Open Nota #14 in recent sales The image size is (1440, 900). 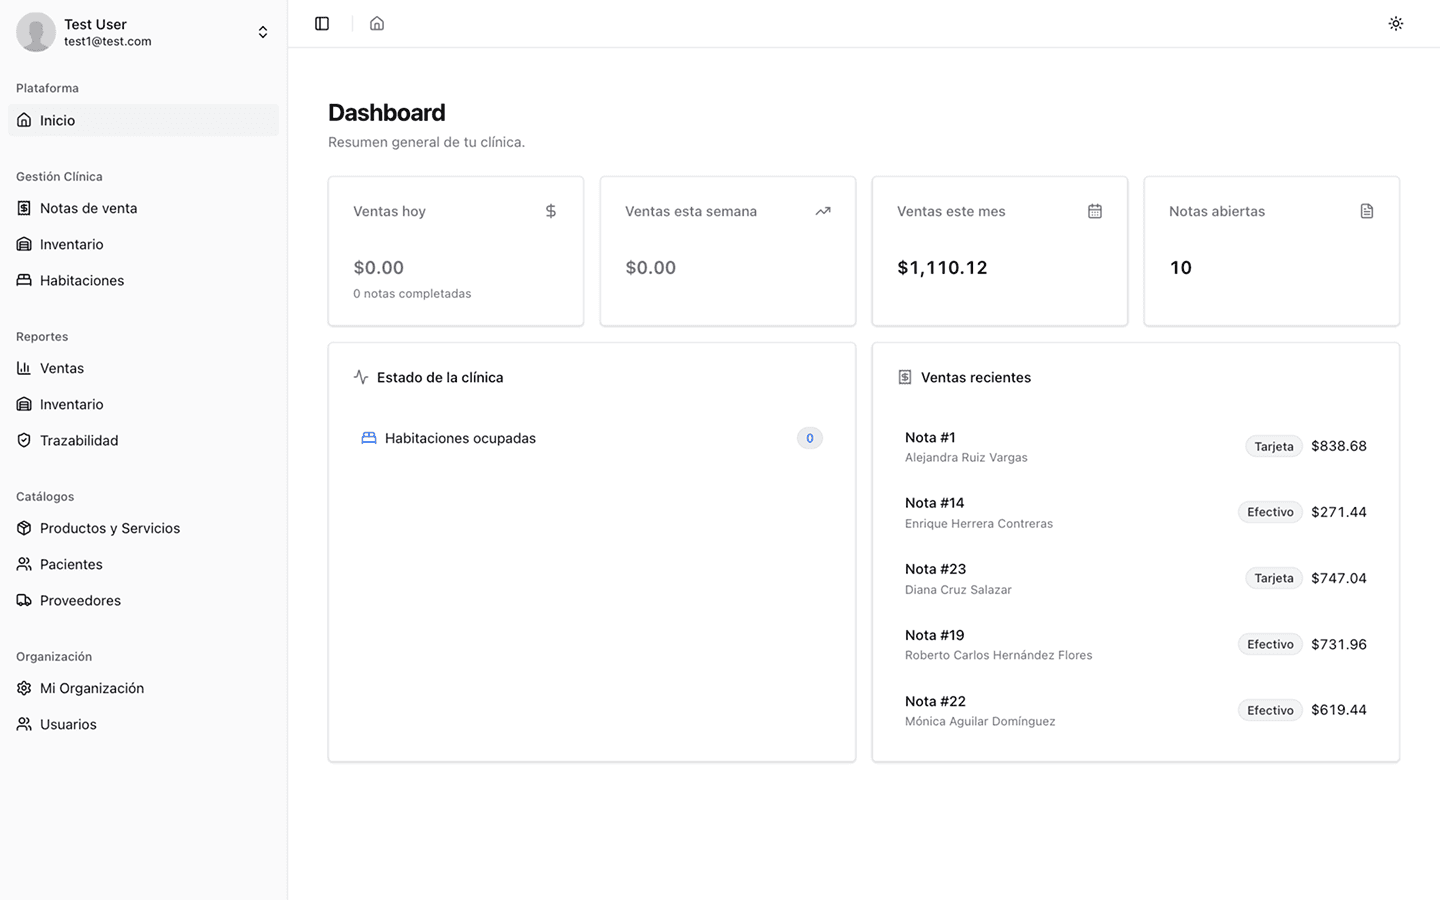point(934,503)
